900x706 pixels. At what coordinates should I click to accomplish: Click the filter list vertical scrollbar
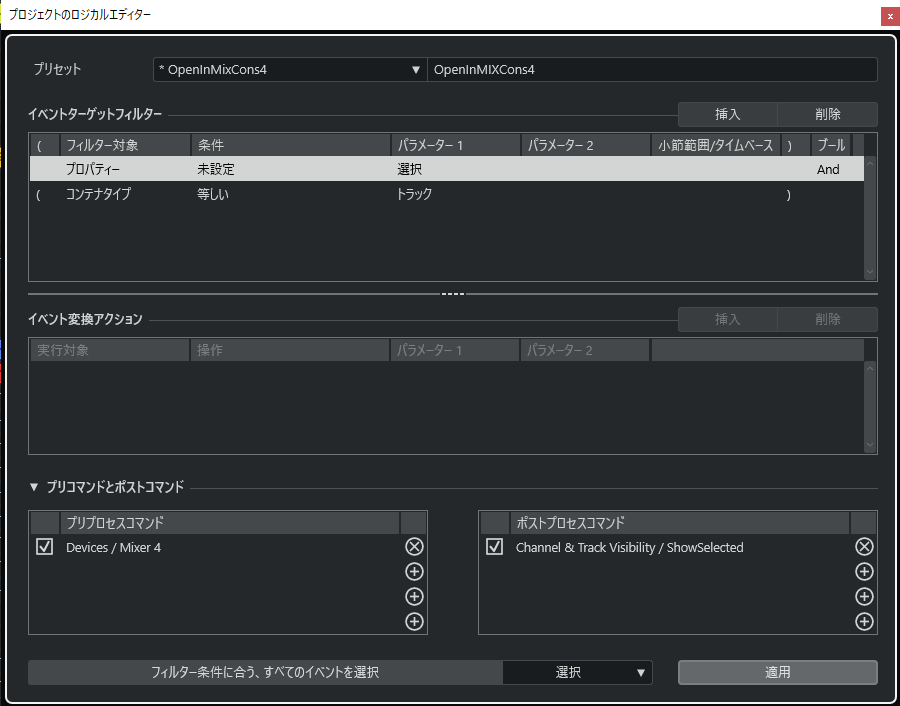(x=869, y=215)
